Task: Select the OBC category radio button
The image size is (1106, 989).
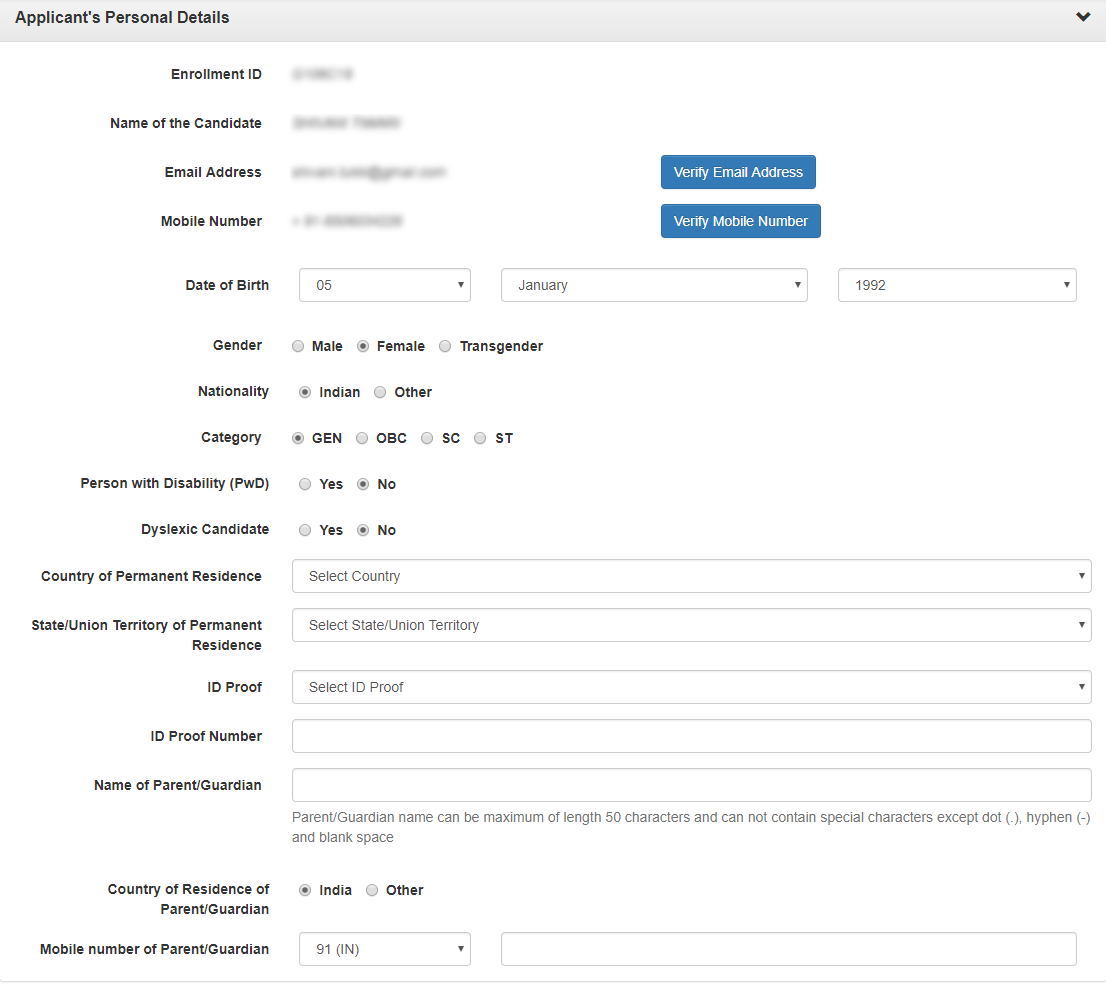Action: click(x=362, y=438)
